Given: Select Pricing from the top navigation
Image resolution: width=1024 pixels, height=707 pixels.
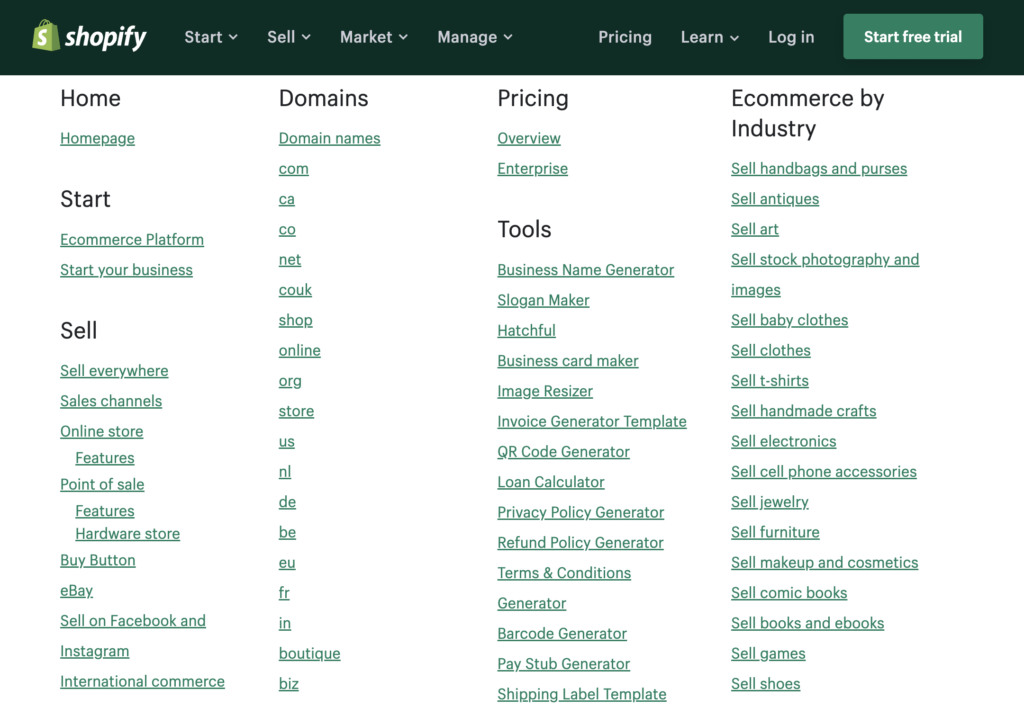Looking at the screenshot, I should tap(625, 37).
